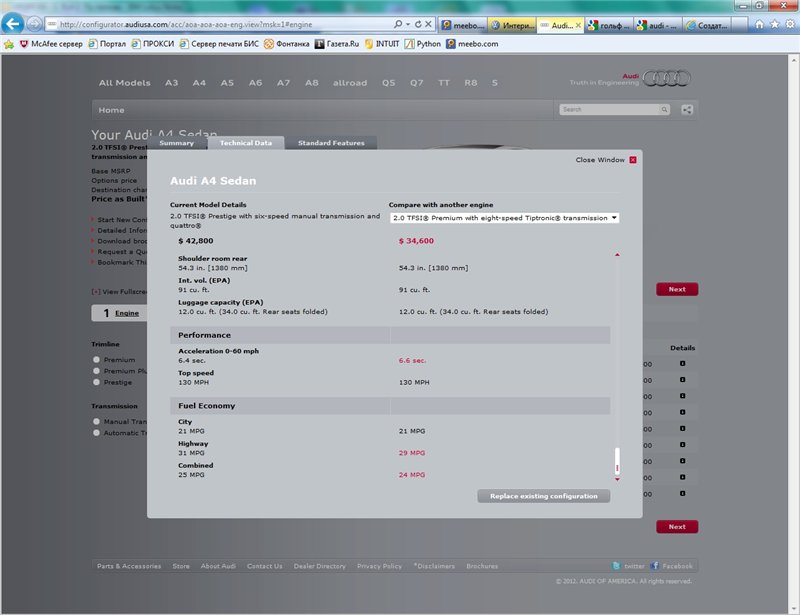Open the Q5 model menu
The width and height of the screenshot is (800, 615).
tap(389, 83)
